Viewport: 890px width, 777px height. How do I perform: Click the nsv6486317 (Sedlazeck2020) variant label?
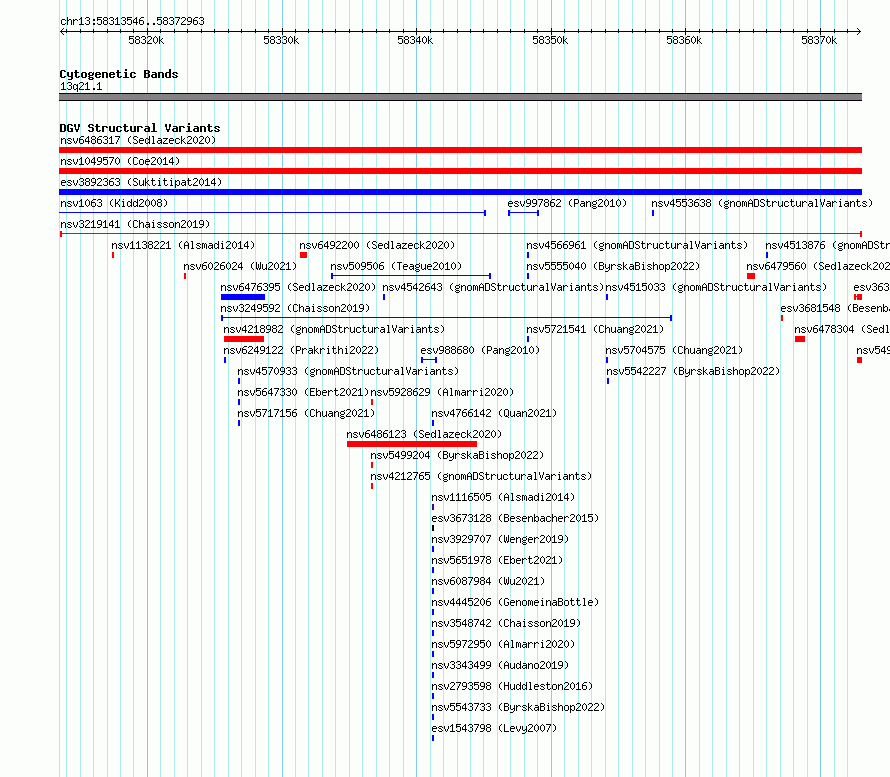[138, 140]
